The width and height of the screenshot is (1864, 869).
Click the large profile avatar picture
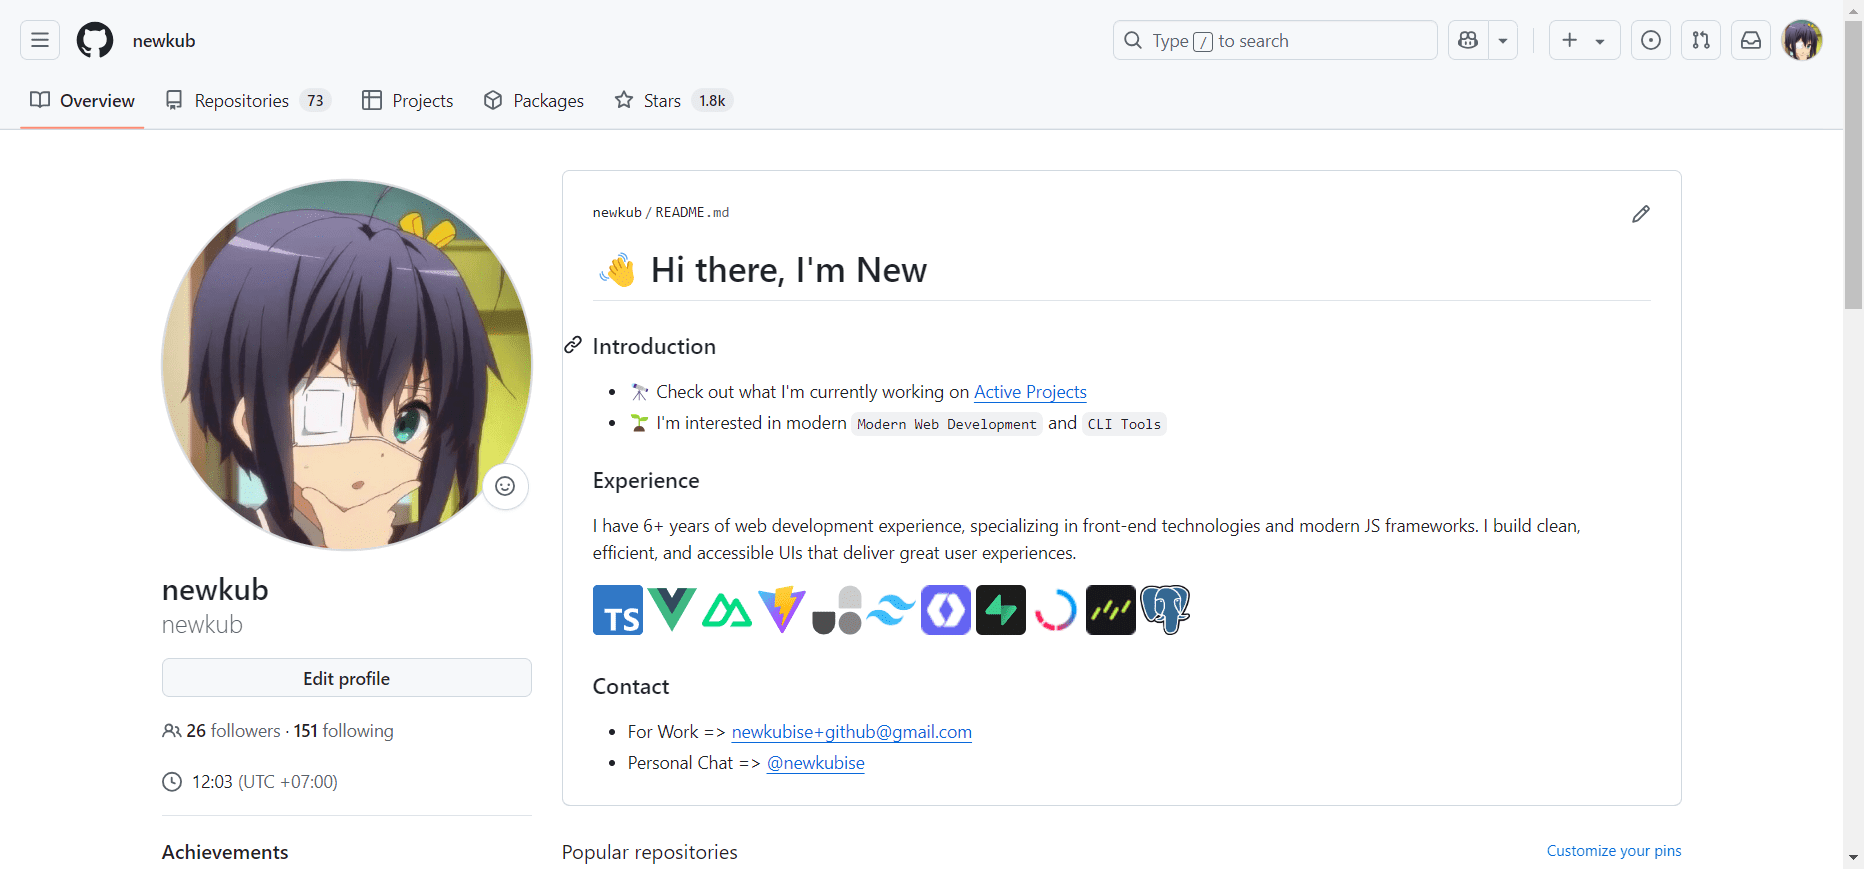click(x=347, y=365)
